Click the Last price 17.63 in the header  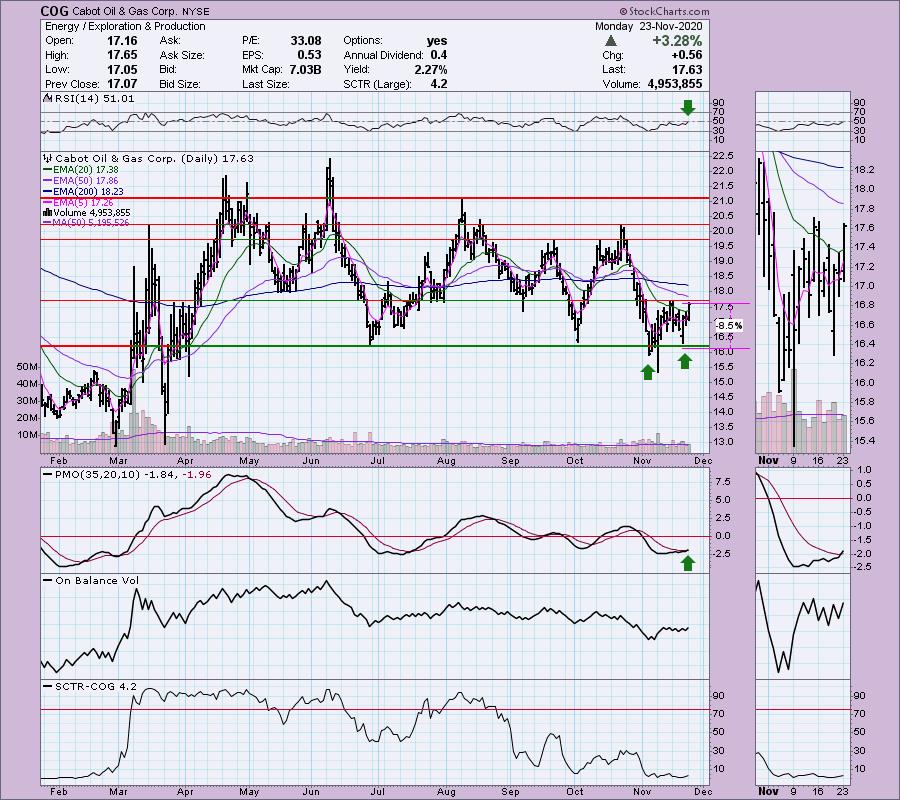pyautogui.click(x=687, y=69)
